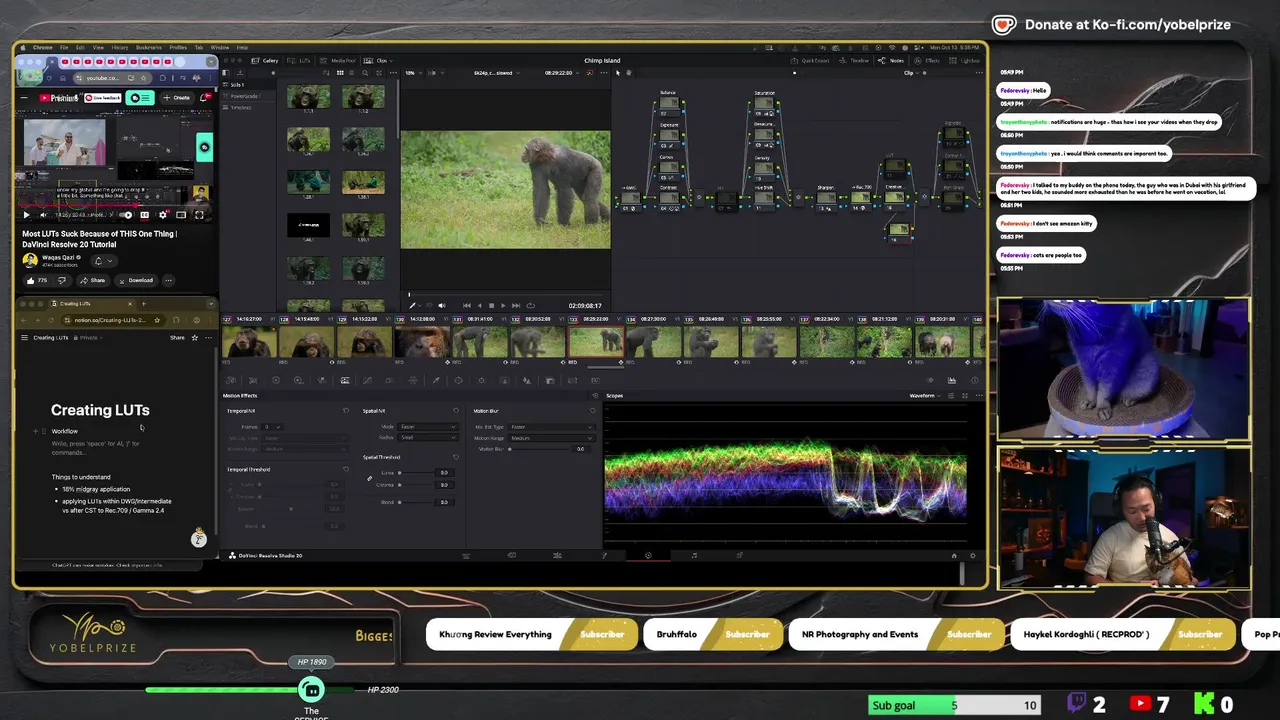The image size is (1280, 720).
Task: Open the Color Wheels palette icon
Action: [276, 380]
